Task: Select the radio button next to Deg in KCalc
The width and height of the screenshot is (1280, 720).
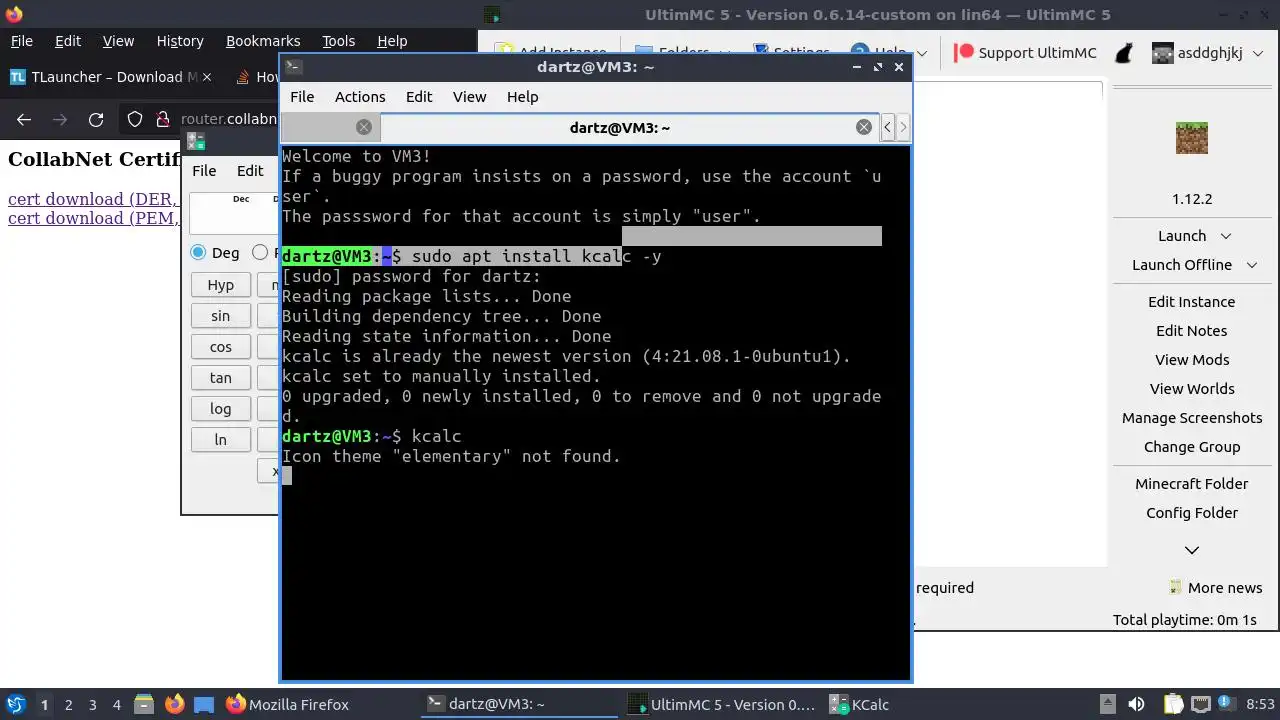Action: click(260, 253)
